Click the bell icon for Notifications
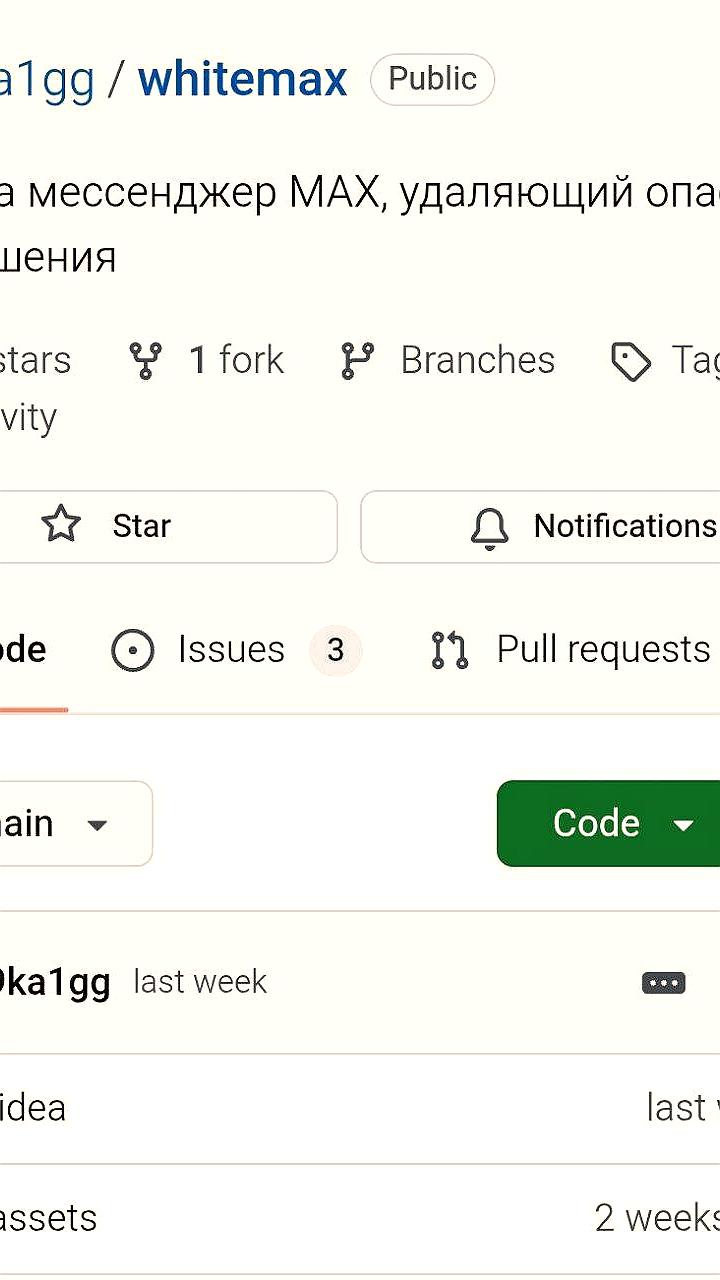 click(490, 527)
